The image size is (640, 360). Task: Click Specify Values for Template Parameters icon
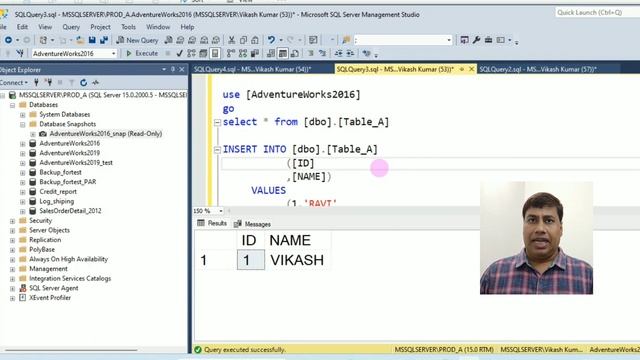pyautogui.click(x=367, y=53)
